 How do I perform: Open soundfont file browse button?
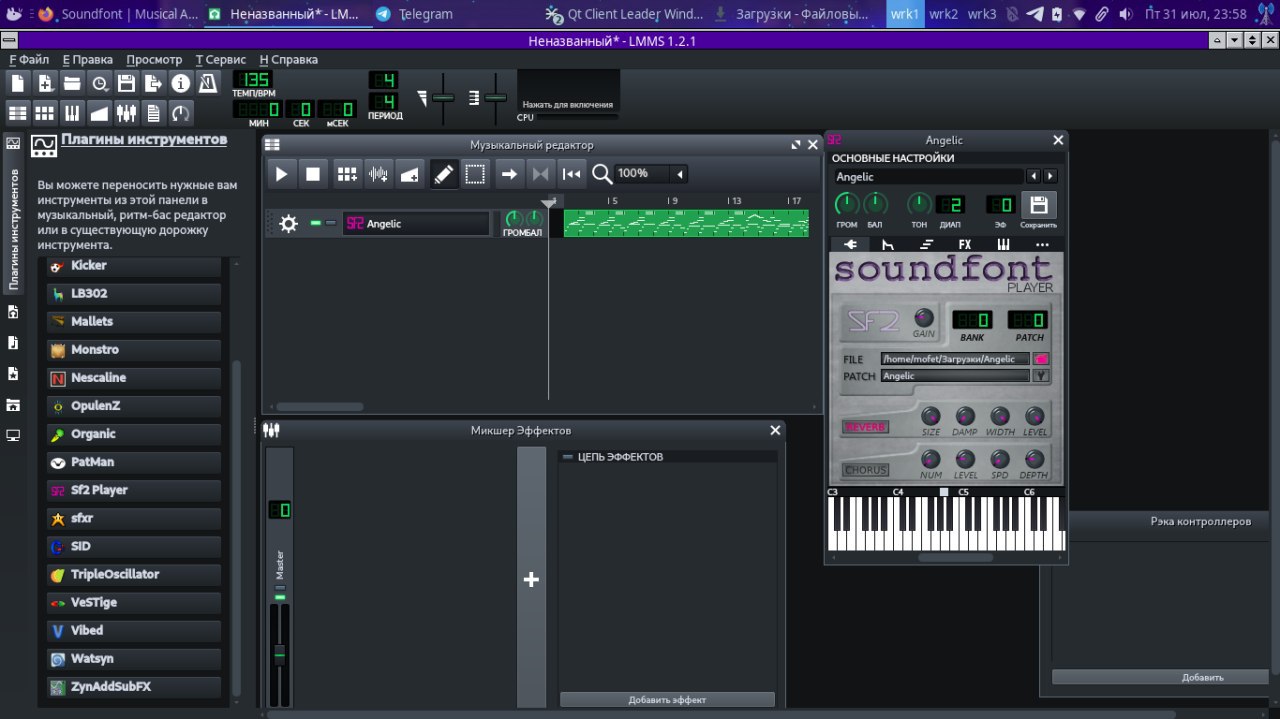[1042, 359]
